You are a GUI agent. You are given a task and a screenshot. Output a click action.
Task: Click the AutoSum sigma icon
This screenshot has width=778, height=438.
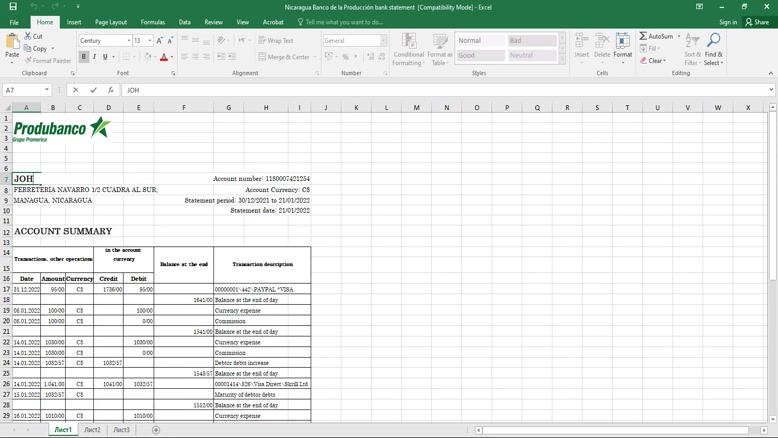(x=644, y=36)
